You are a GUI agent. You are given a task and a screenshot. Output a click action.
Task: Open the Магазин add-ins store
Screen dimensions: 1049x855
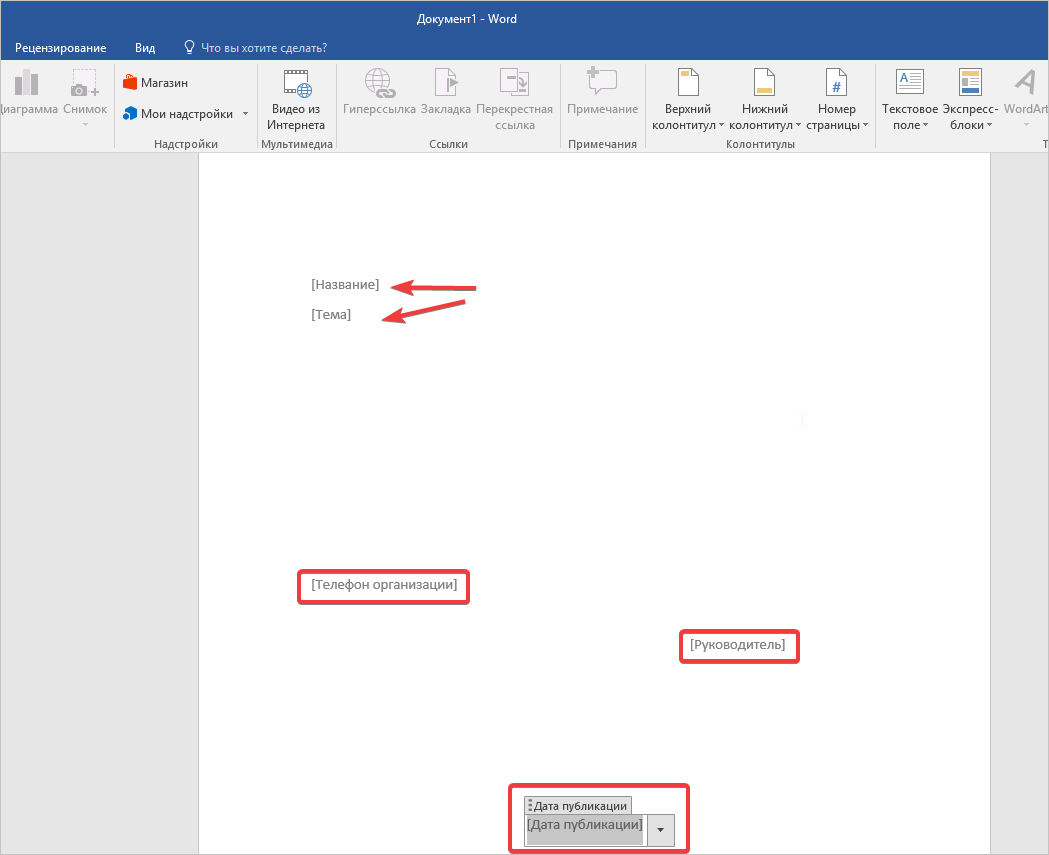coord(155,83)
